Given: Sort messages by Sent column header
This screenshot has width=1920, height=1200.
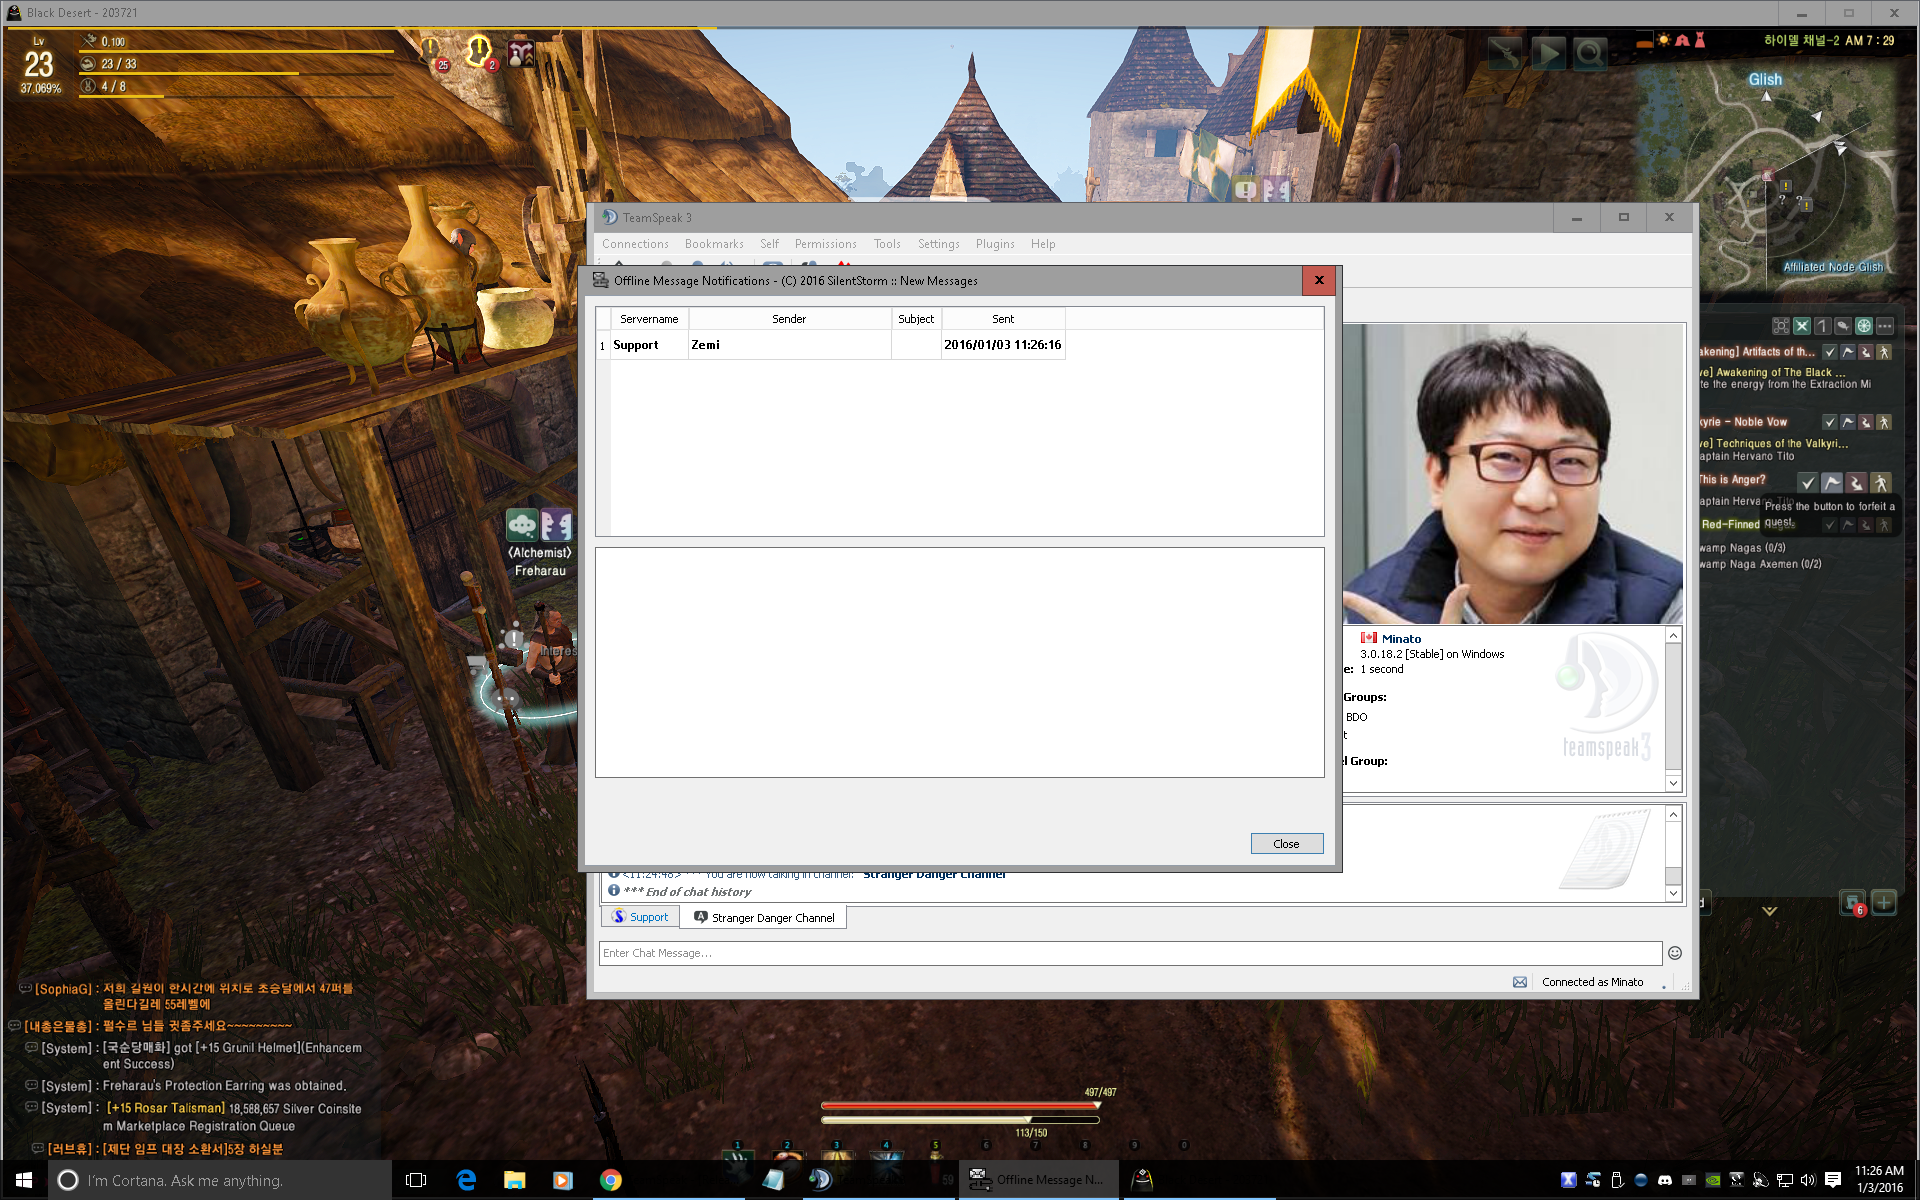Looking at the screenshot, I should (x=1003, y=319).
